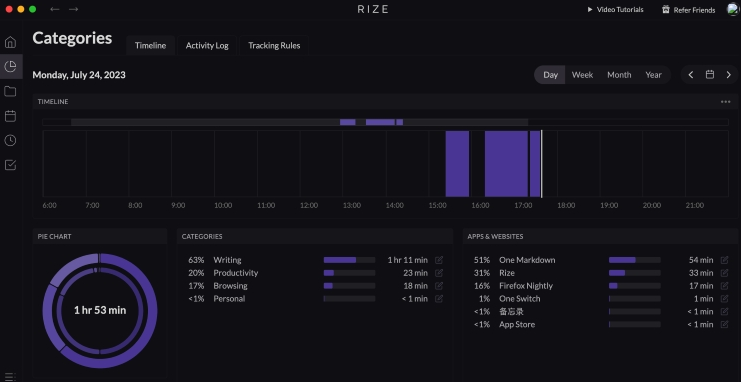741x382 pixels.
Task: Edit the One Markdown app entry
Action: [724, 260]
